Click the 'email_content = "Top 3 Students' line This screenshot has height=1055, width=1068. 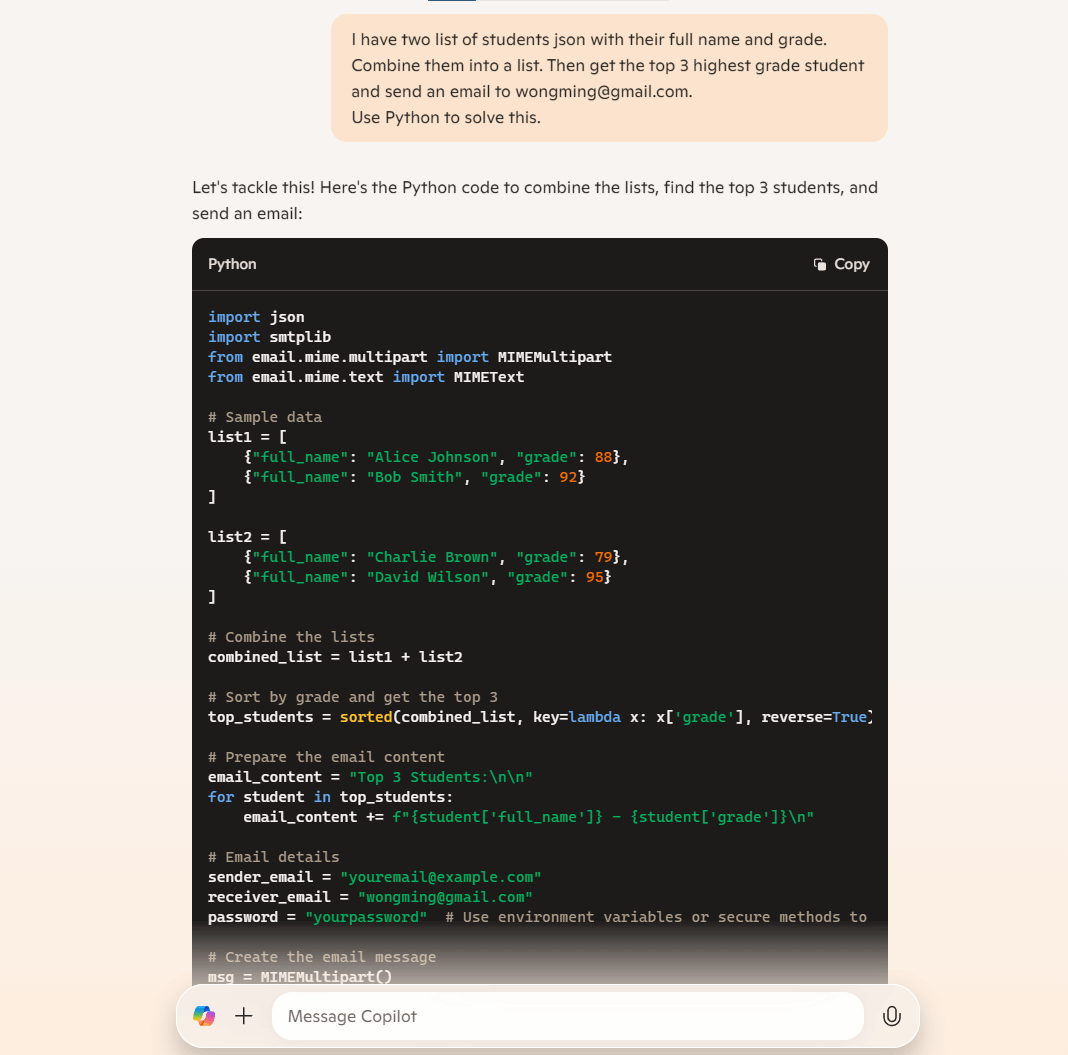[371, 777]
